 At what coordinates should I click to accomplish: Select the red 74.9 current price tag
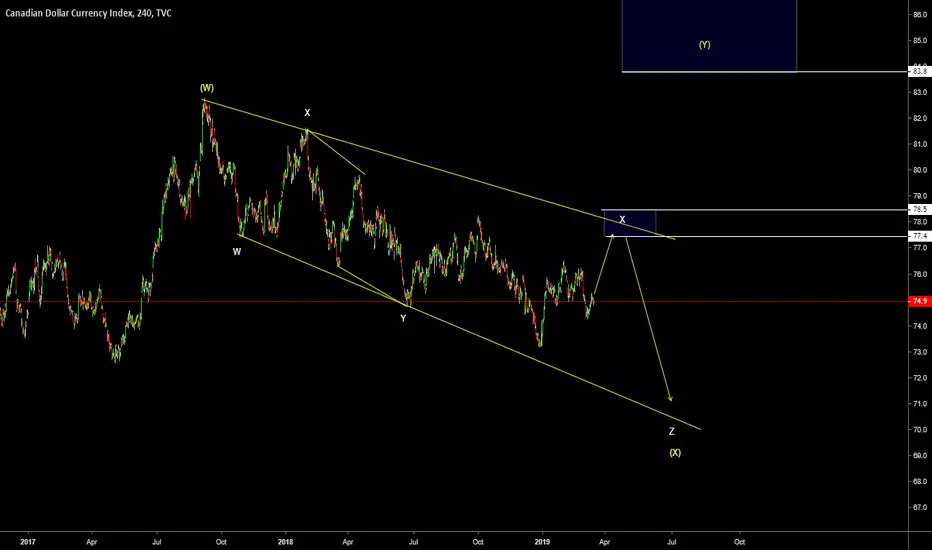point(920,301)
